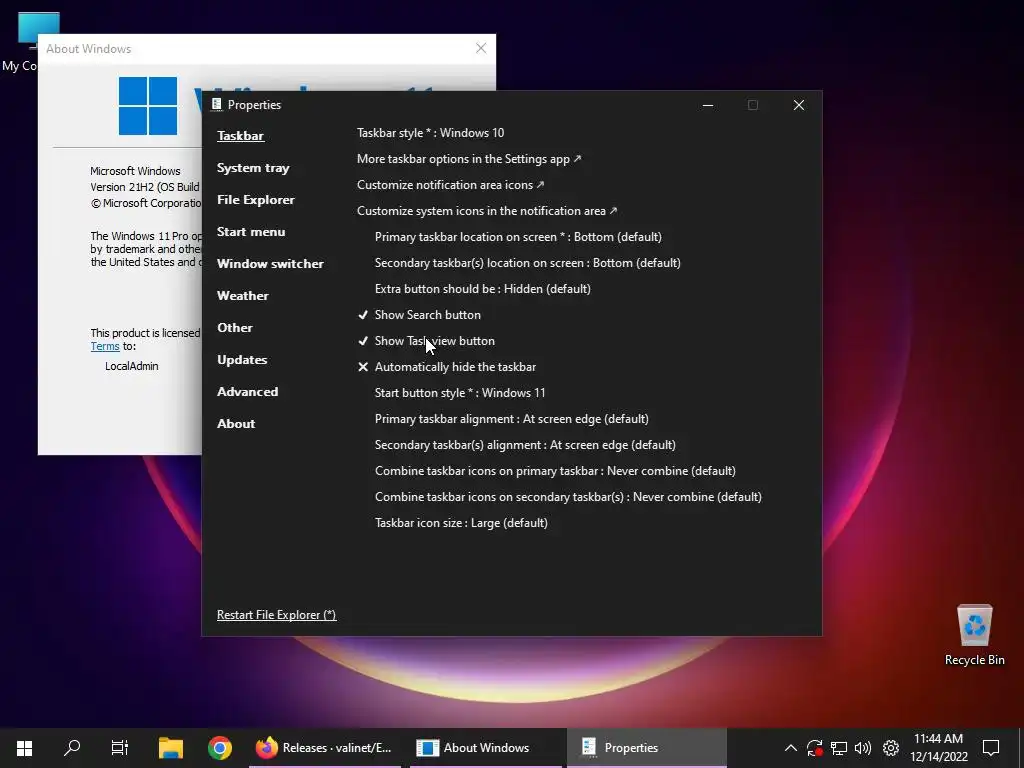The height and width of the screenshot is (768, 1024).
Task: Click the Windows logo in About Windows
Action: [148, 106]
